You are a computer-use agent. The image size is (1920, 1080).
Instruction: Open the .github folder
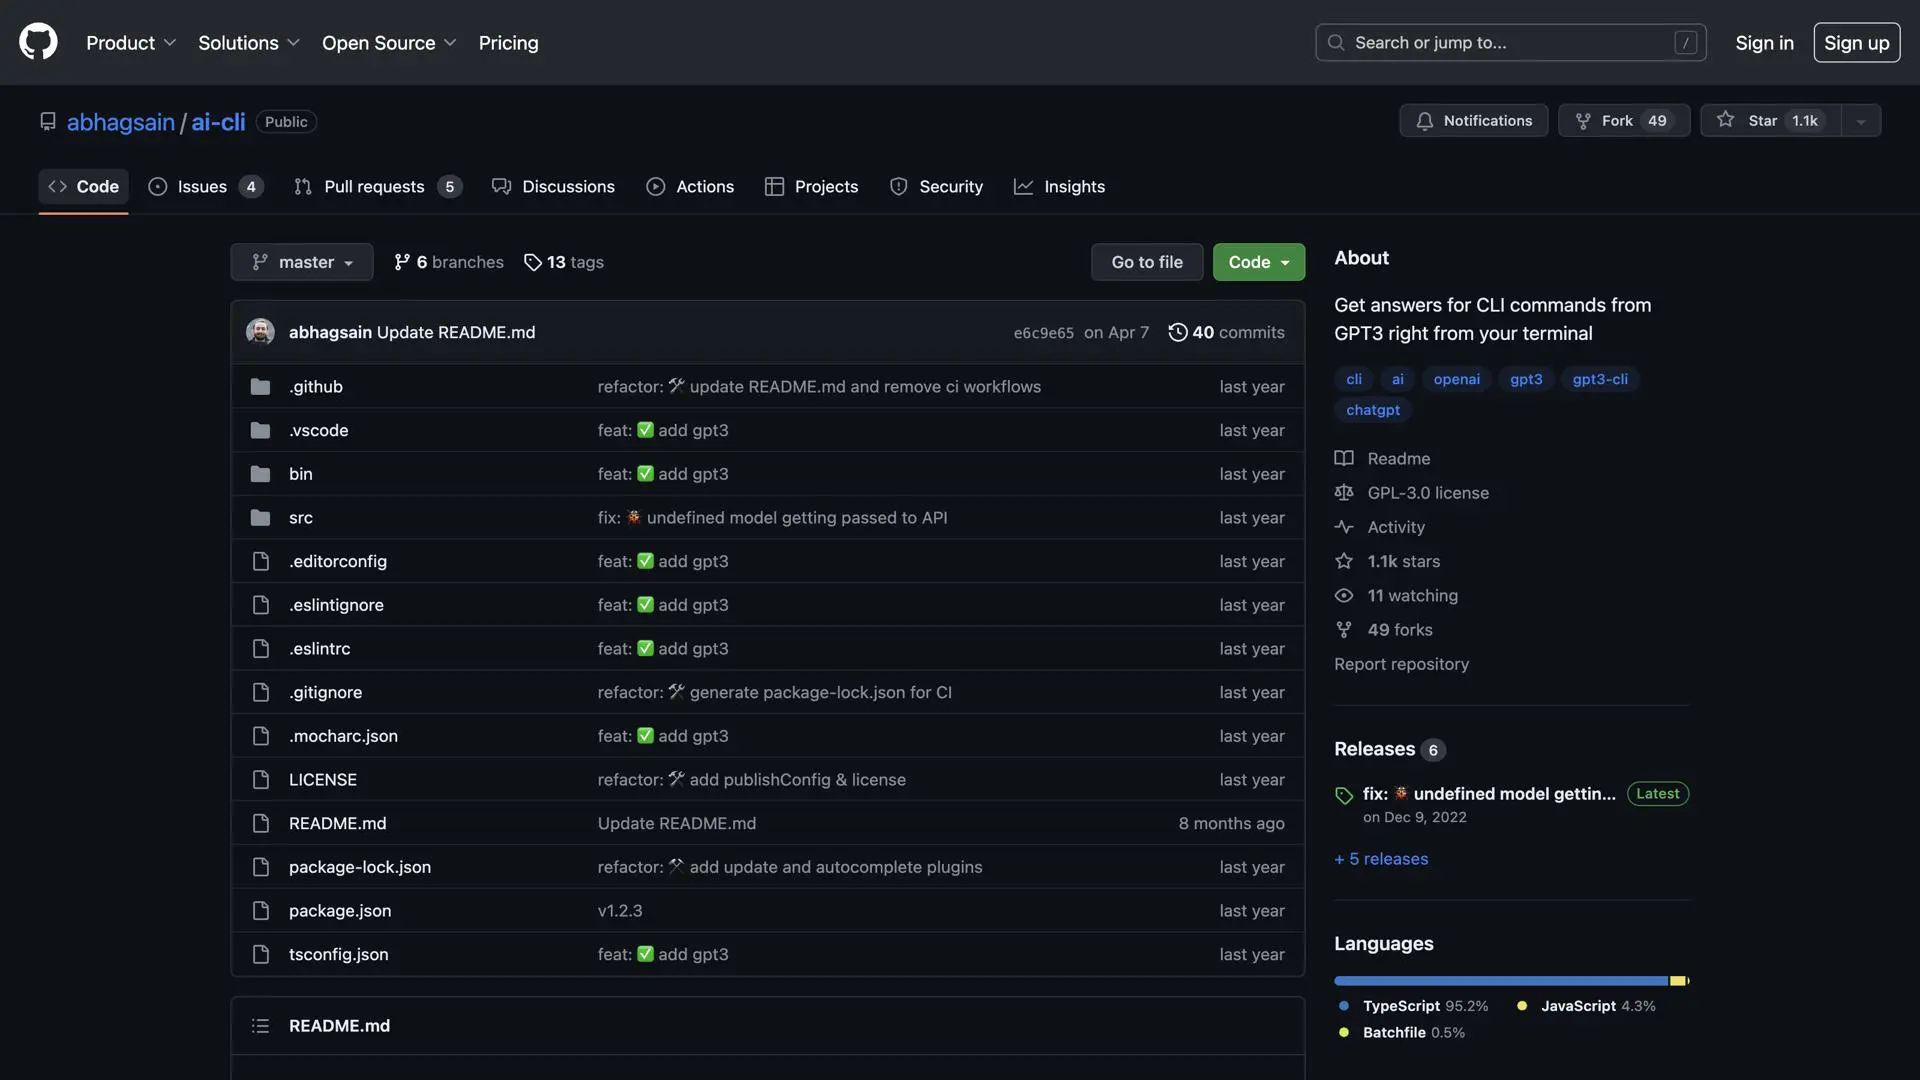(x=315, y=387)
